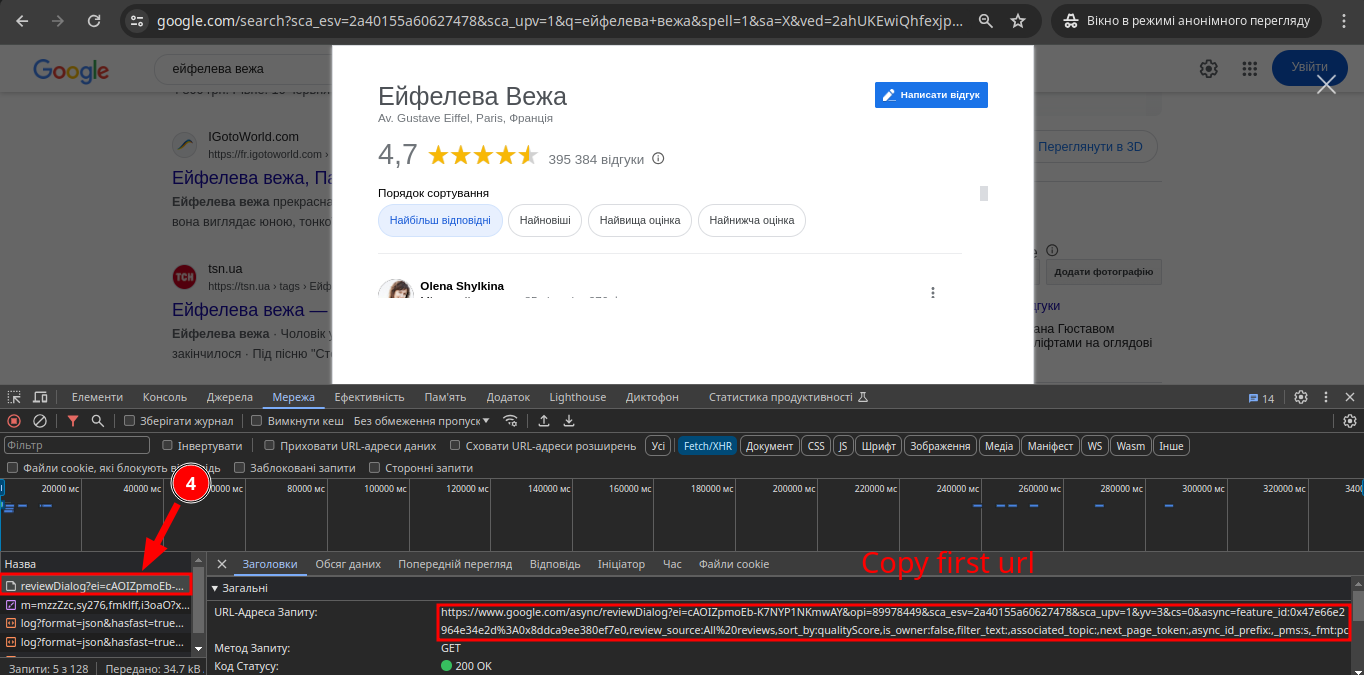Image resolution: width=1364 pixels, height=675 pixels.
Task: Open Olena Shylkina reviewer name link
Action: [x=462, y=286]
